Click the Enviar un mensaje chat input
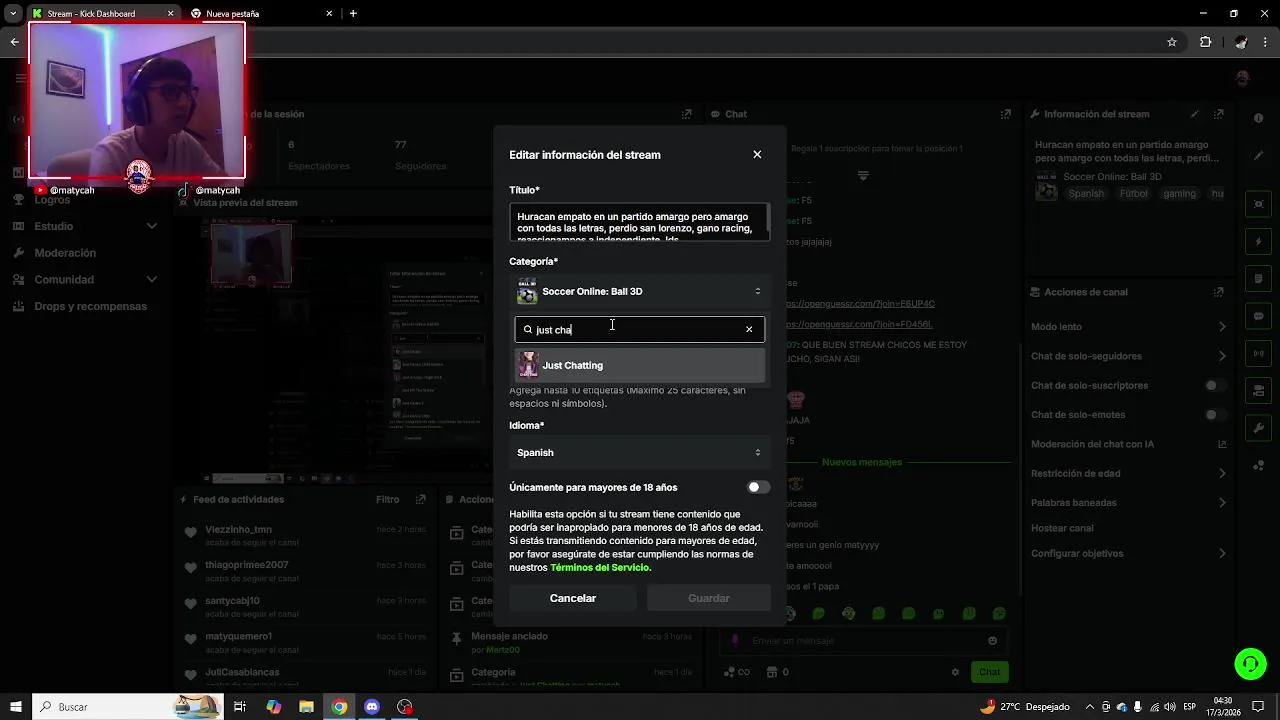Viewport: 1280px width, 720px height. [x=865, y=641]
